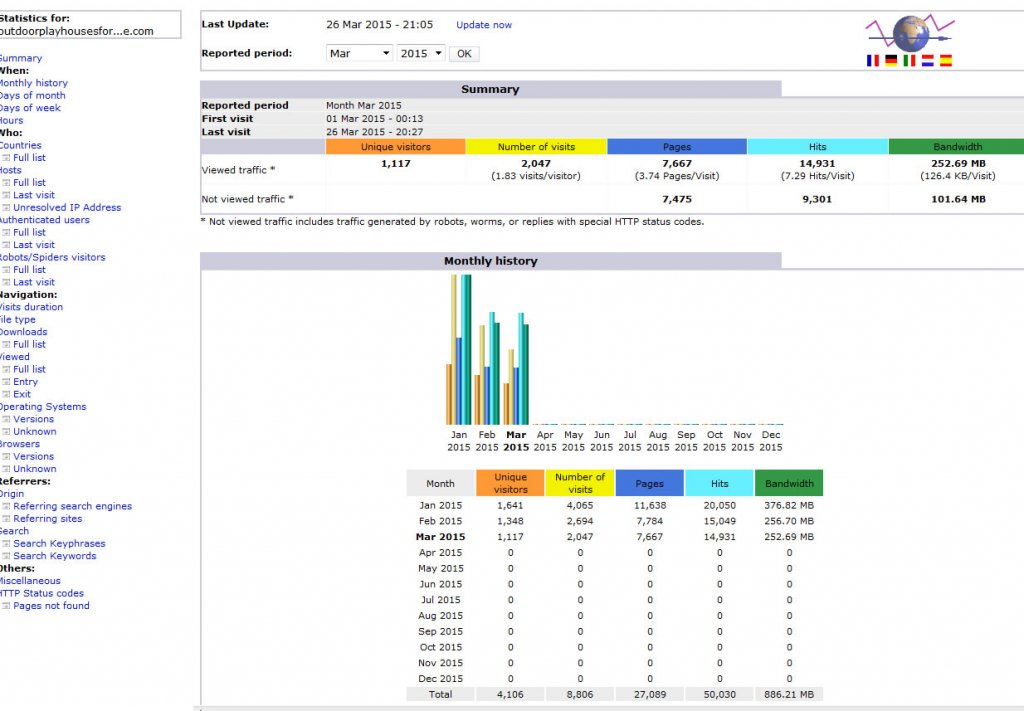Open the Downloads report link
The image size is (1024, 711).
point(24,332)
